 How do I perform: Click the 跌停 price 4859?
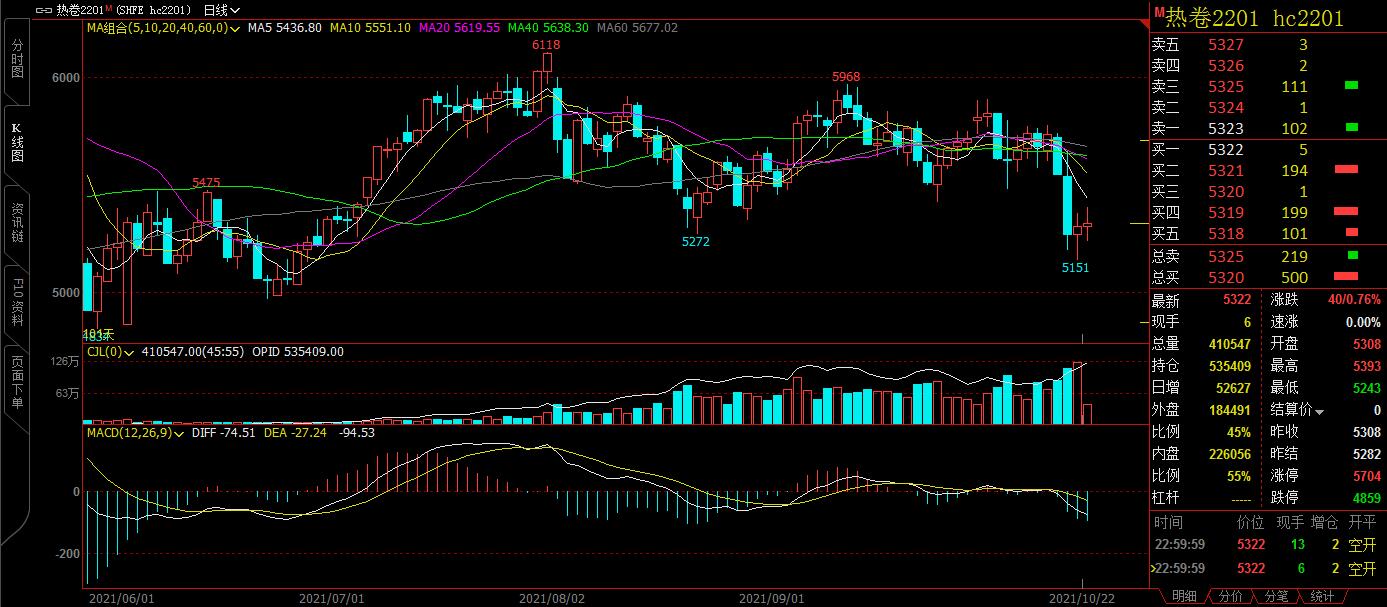point(1366,498)
